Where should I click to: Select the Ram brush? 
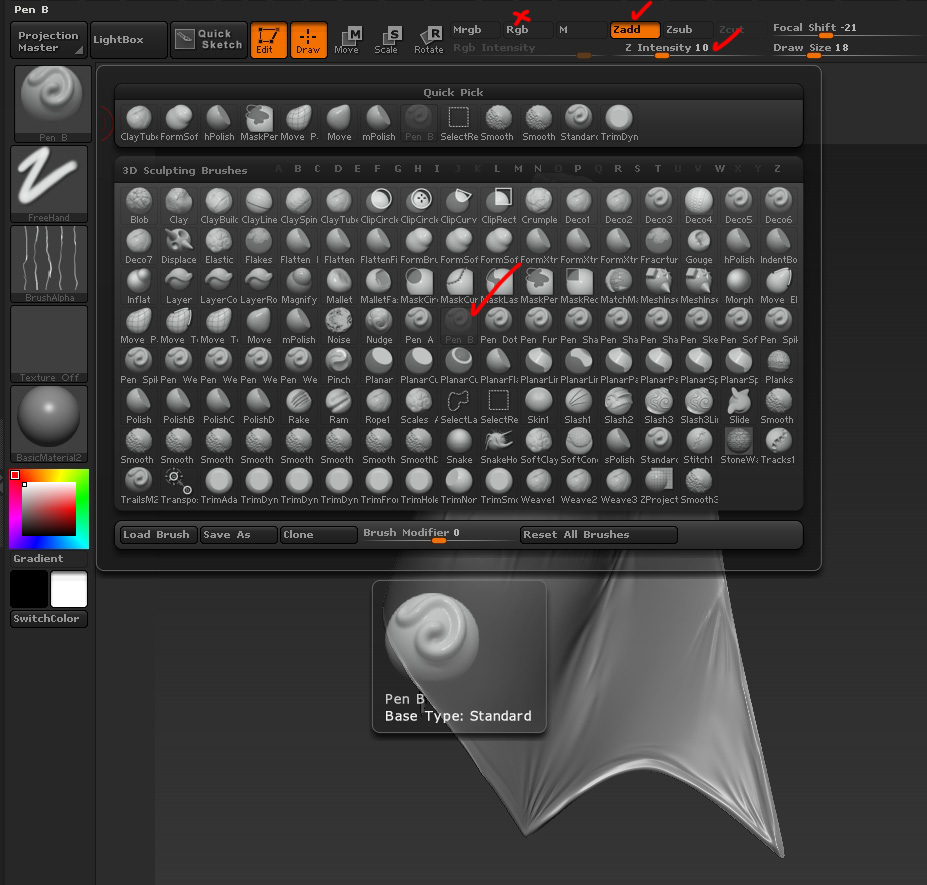[339, 407]
